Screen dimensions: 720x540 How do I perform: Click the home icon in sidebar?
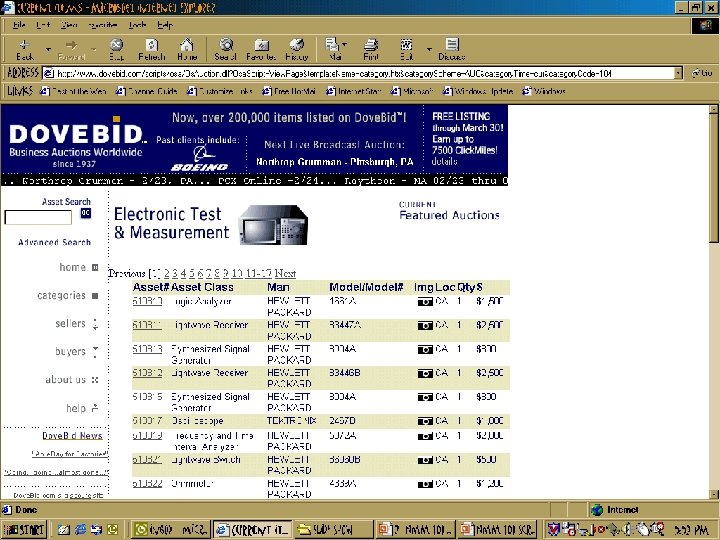95,268
